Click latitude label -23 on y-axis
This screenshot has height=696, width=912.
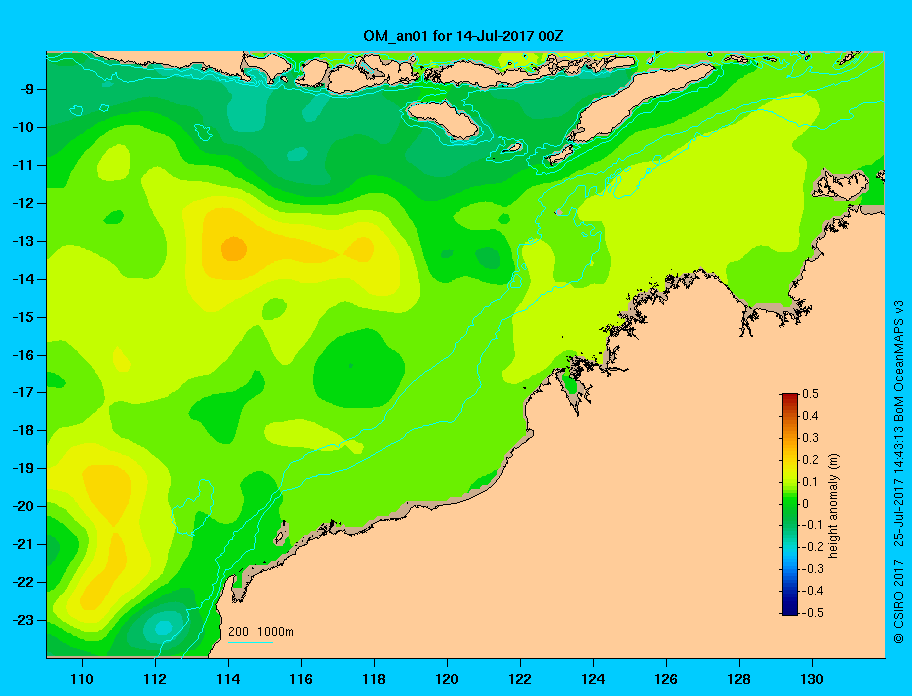[x=23, y=620]
